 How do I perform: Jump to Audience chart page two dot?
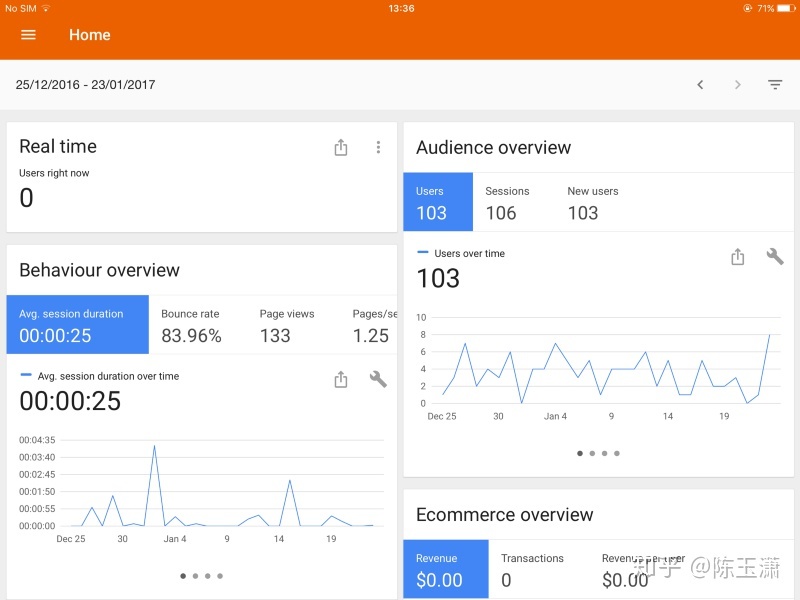click(592, 453)
